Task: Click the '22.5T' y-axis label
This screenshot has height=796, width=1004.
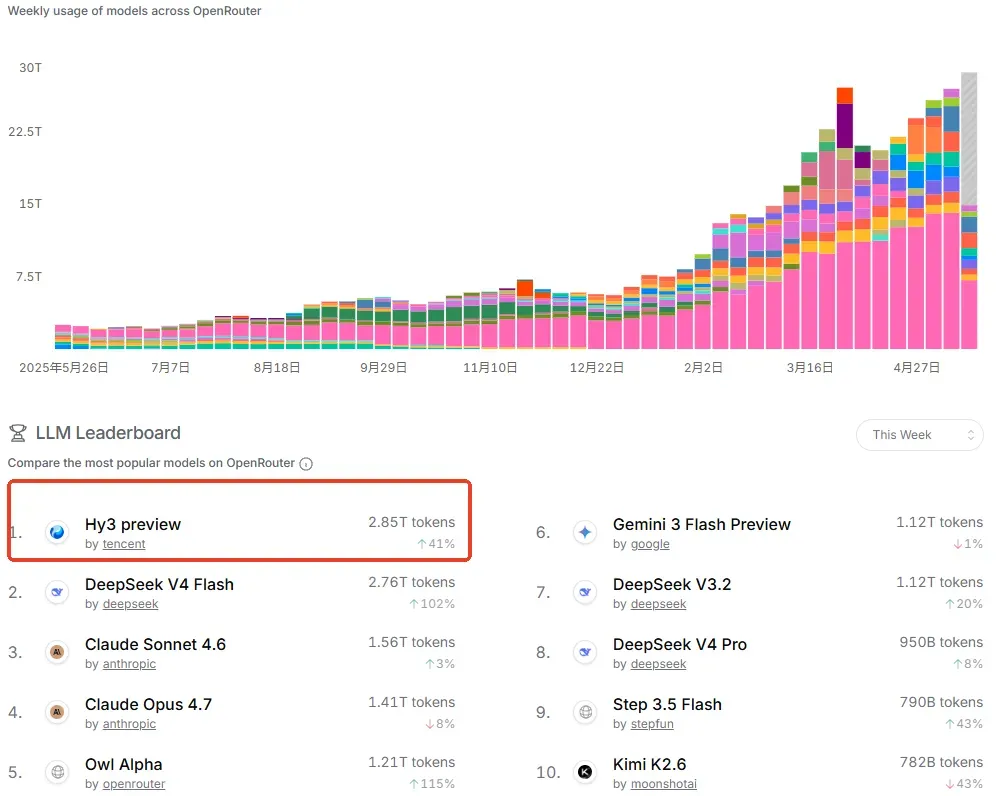Action: pos(25,132)
